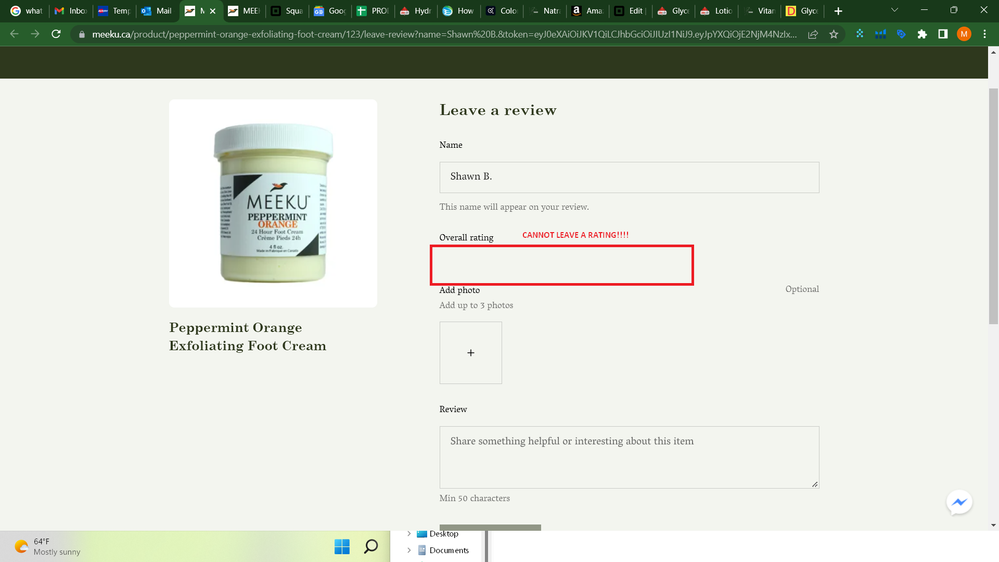Screen dimensions: 999x562
Task: Click the share page icon in address bar
Action: point(812,33)
